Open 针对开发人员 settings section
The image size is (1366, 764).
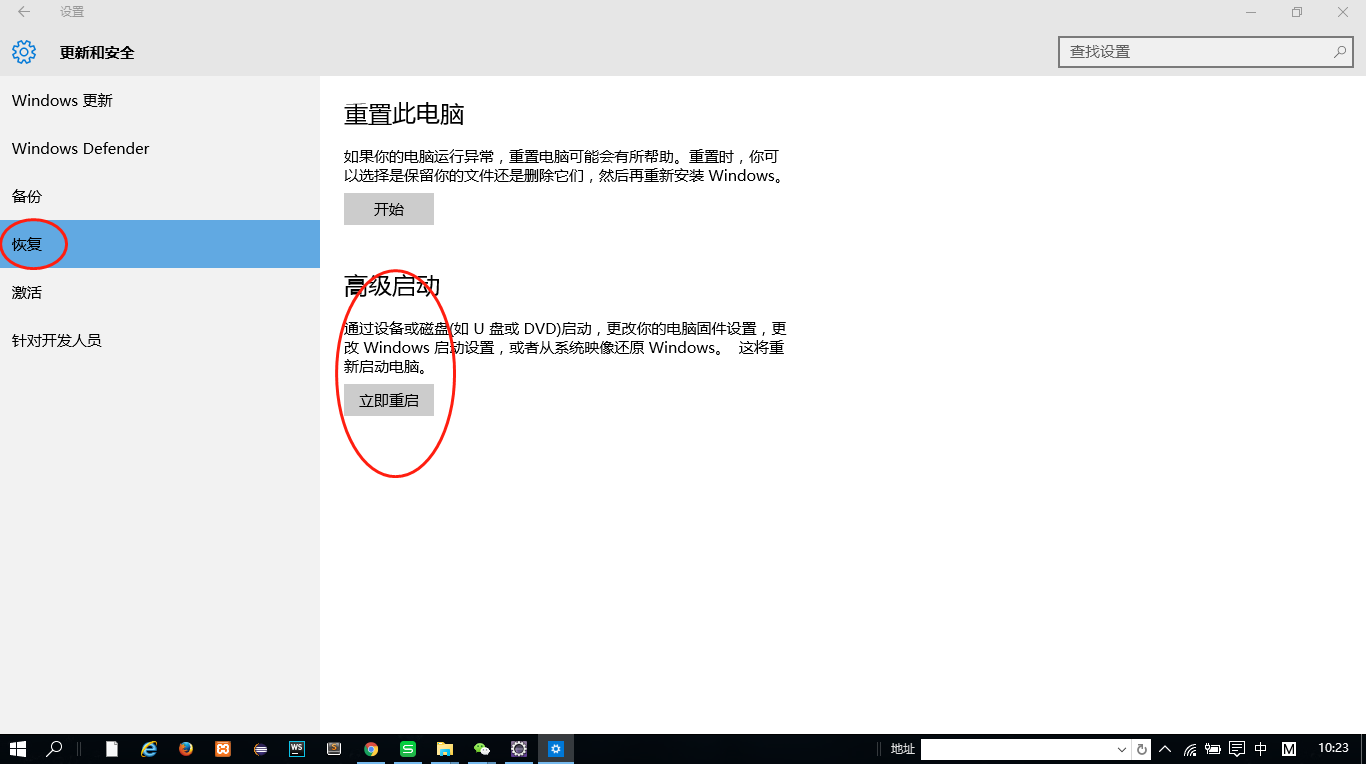pos(160,340)
